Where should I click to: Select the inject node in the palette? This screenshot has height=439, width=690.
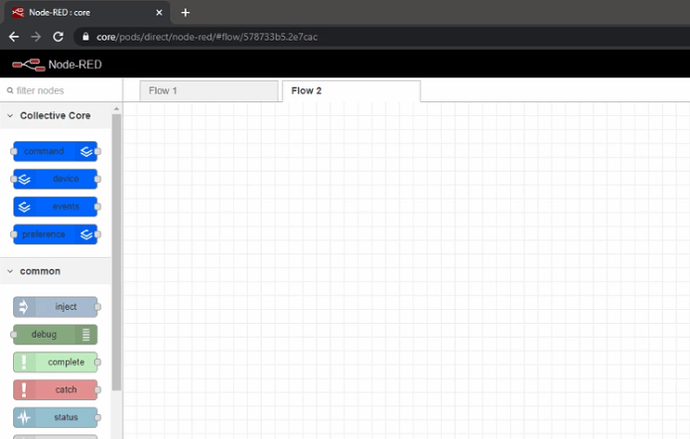[55, 307]
